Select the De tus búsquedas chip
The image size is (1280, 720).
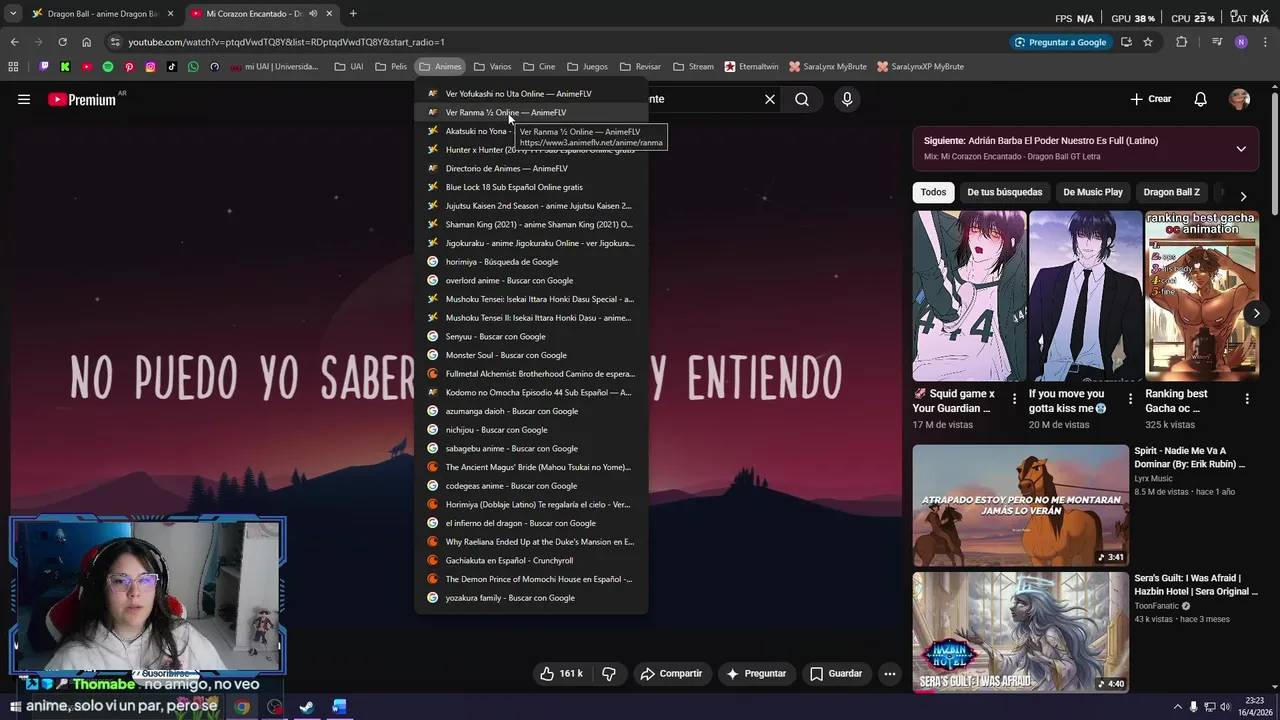(1004, 192)
